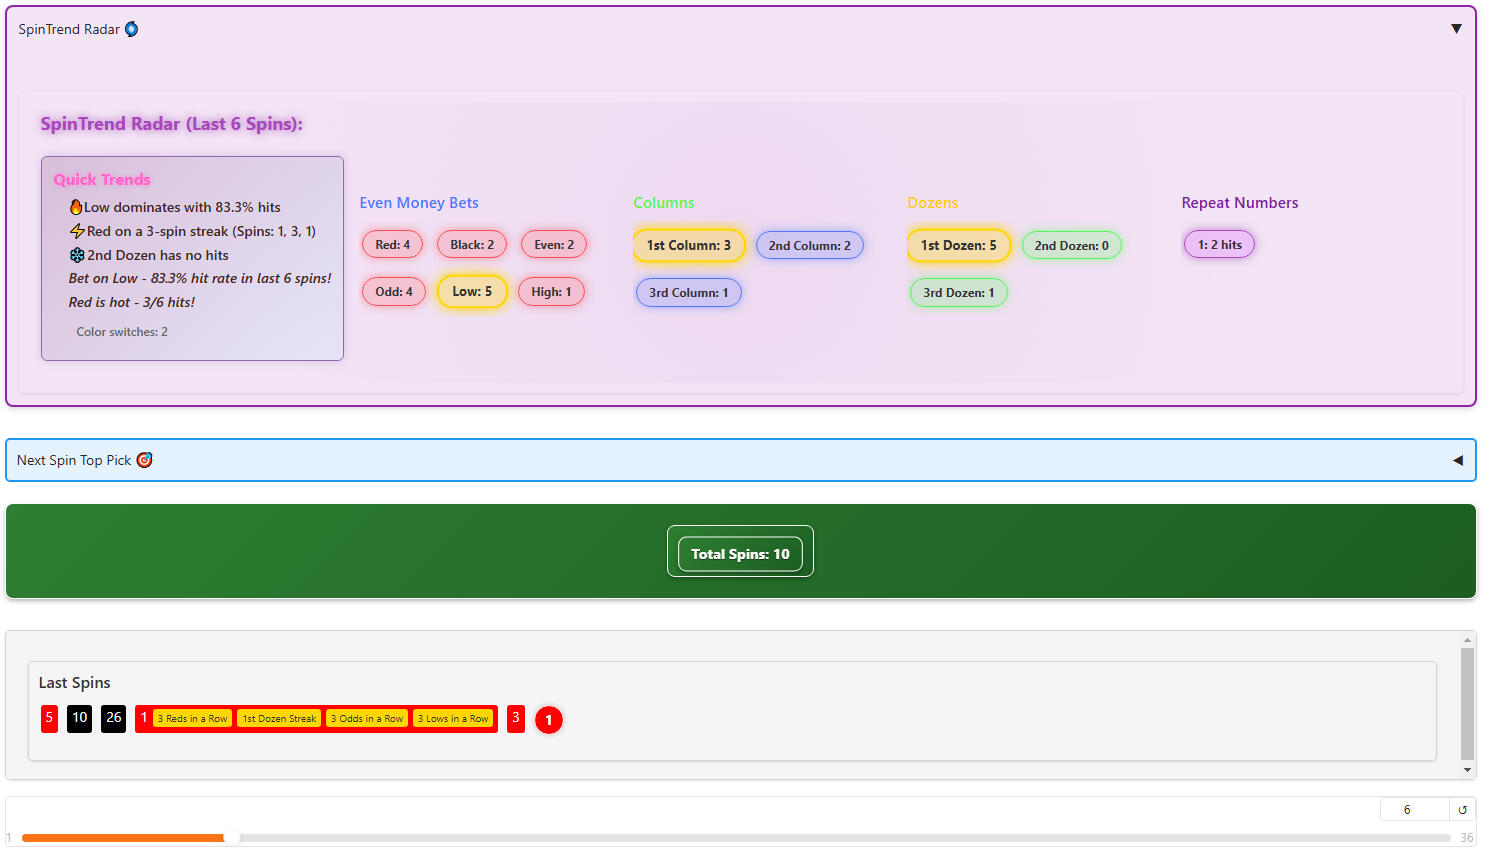The height and width of the screenshot is (865, 1489).
Task: Click the target icon beside Next Spin Top Pick
Action: [x=145, y=460]
